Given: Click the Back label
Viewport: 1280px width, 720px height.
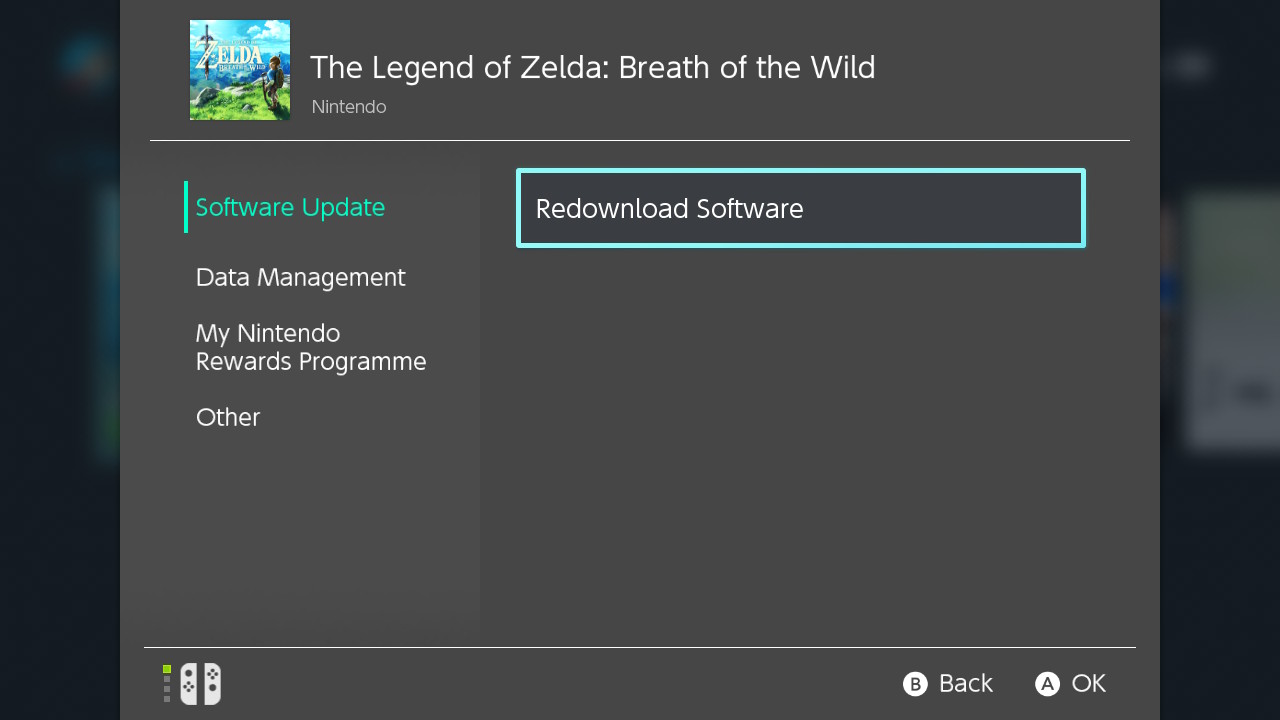Looking at the screenshot, I should tap(965, 683).
